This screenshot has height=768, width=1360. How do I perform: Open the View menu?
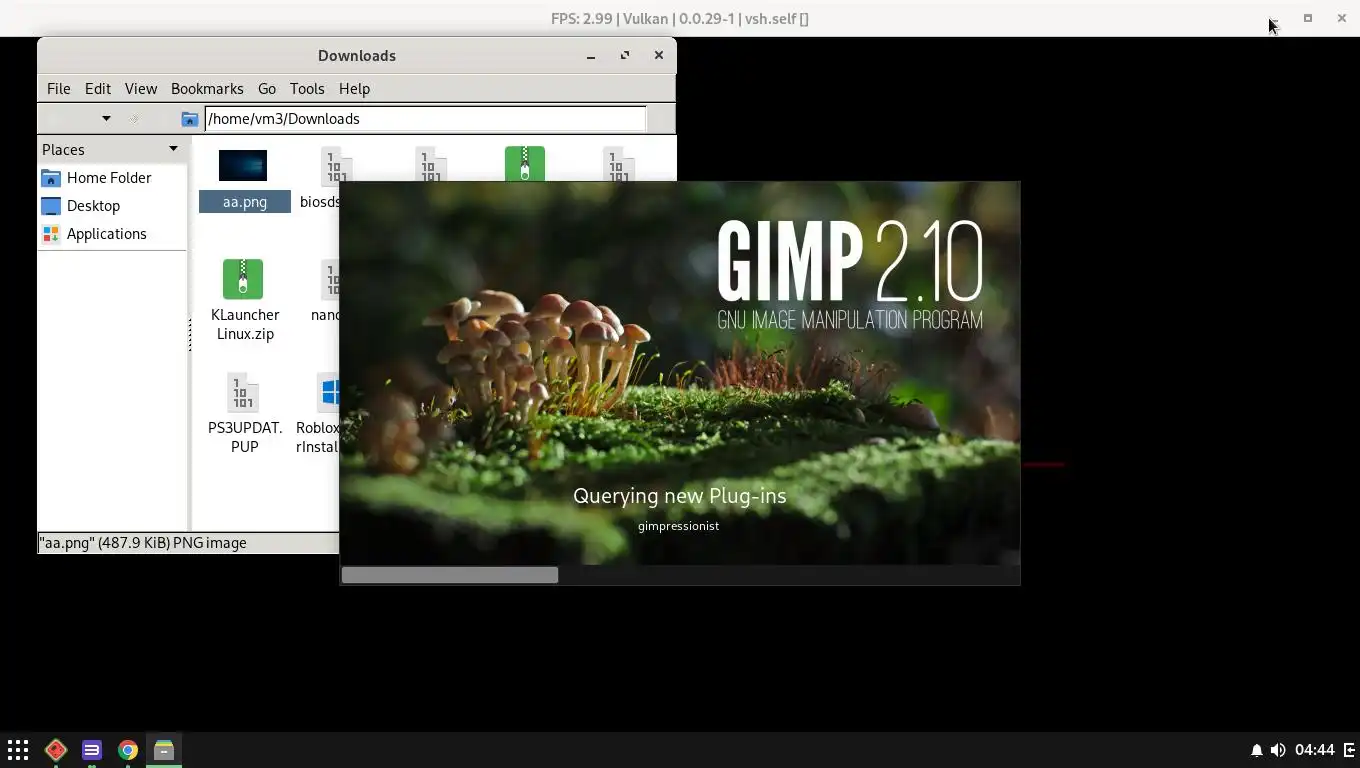(141, 88)
